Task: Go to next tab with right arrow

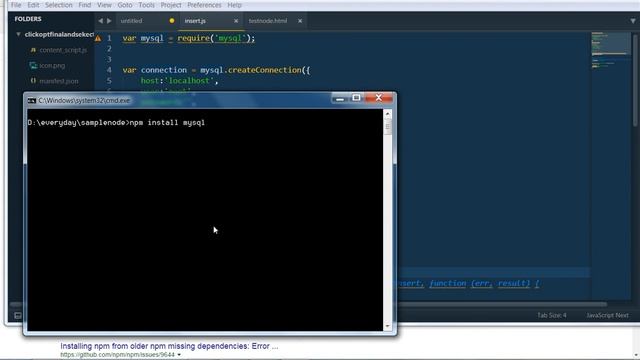Action: click(109, 21)
